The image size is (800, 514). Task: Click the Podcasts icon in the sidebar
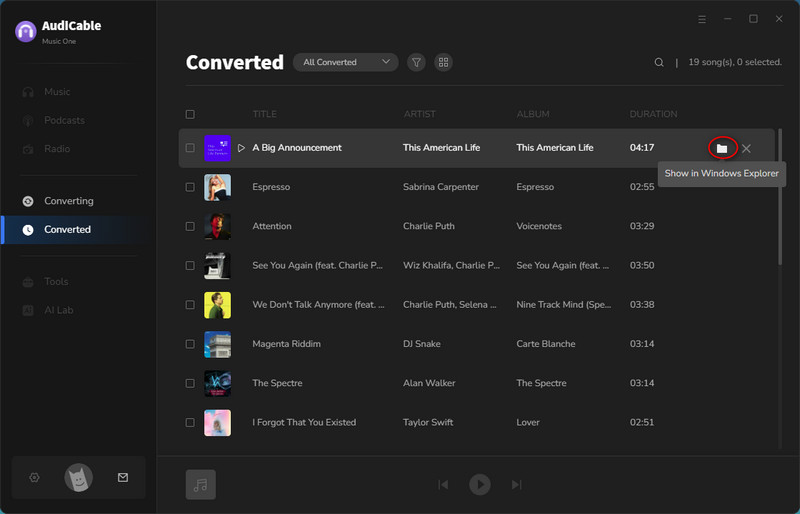point(28,120)
